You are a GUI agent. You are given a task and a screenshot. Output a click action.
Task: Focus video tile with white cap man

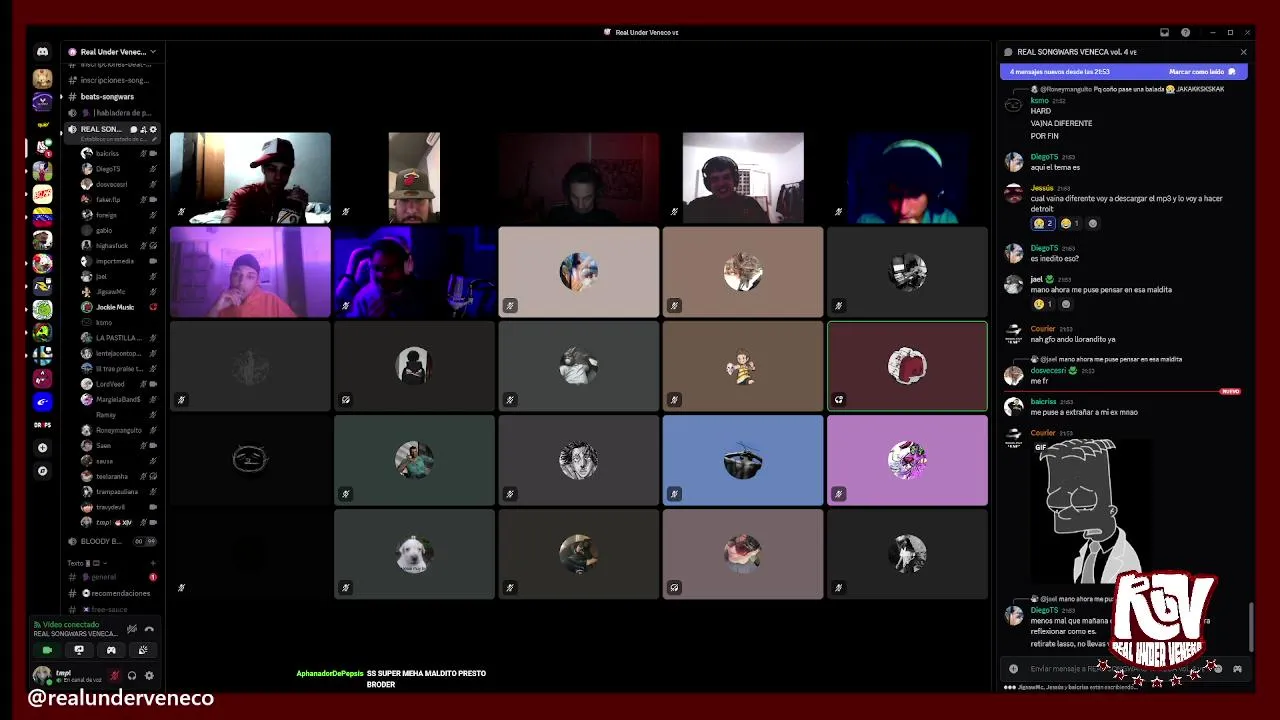pyautogui.click(x=250, y=178)
